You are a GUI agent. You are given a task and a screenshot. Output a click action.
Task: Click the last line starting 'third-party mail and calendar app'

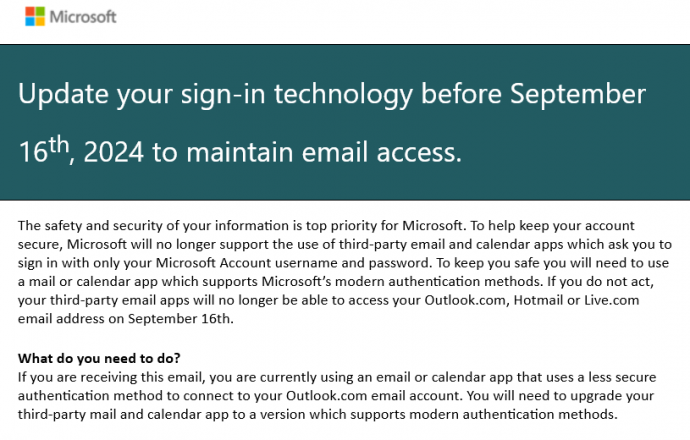tap(318, 414)
